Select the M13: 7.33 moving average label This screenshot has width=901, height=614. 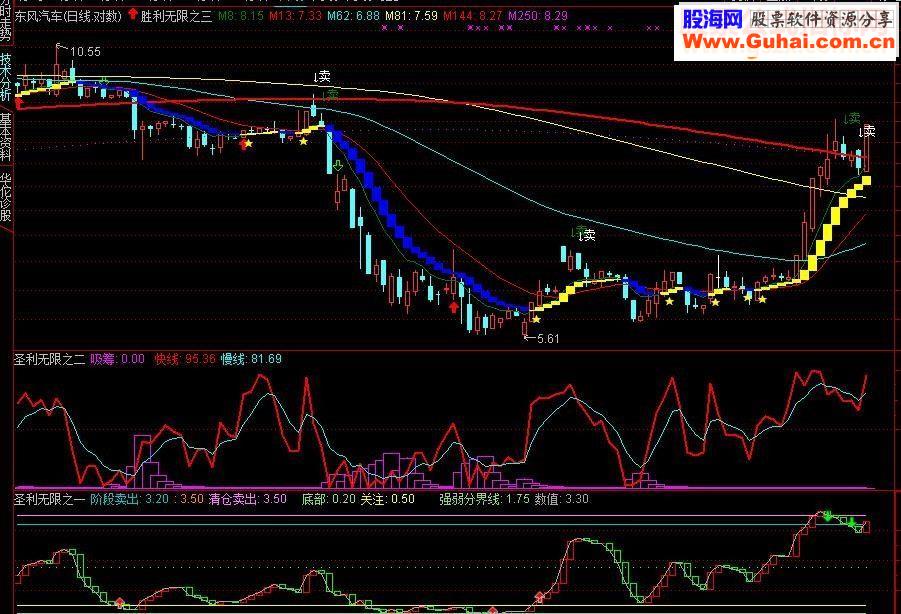pyautogui.click(x=295, y=16)
